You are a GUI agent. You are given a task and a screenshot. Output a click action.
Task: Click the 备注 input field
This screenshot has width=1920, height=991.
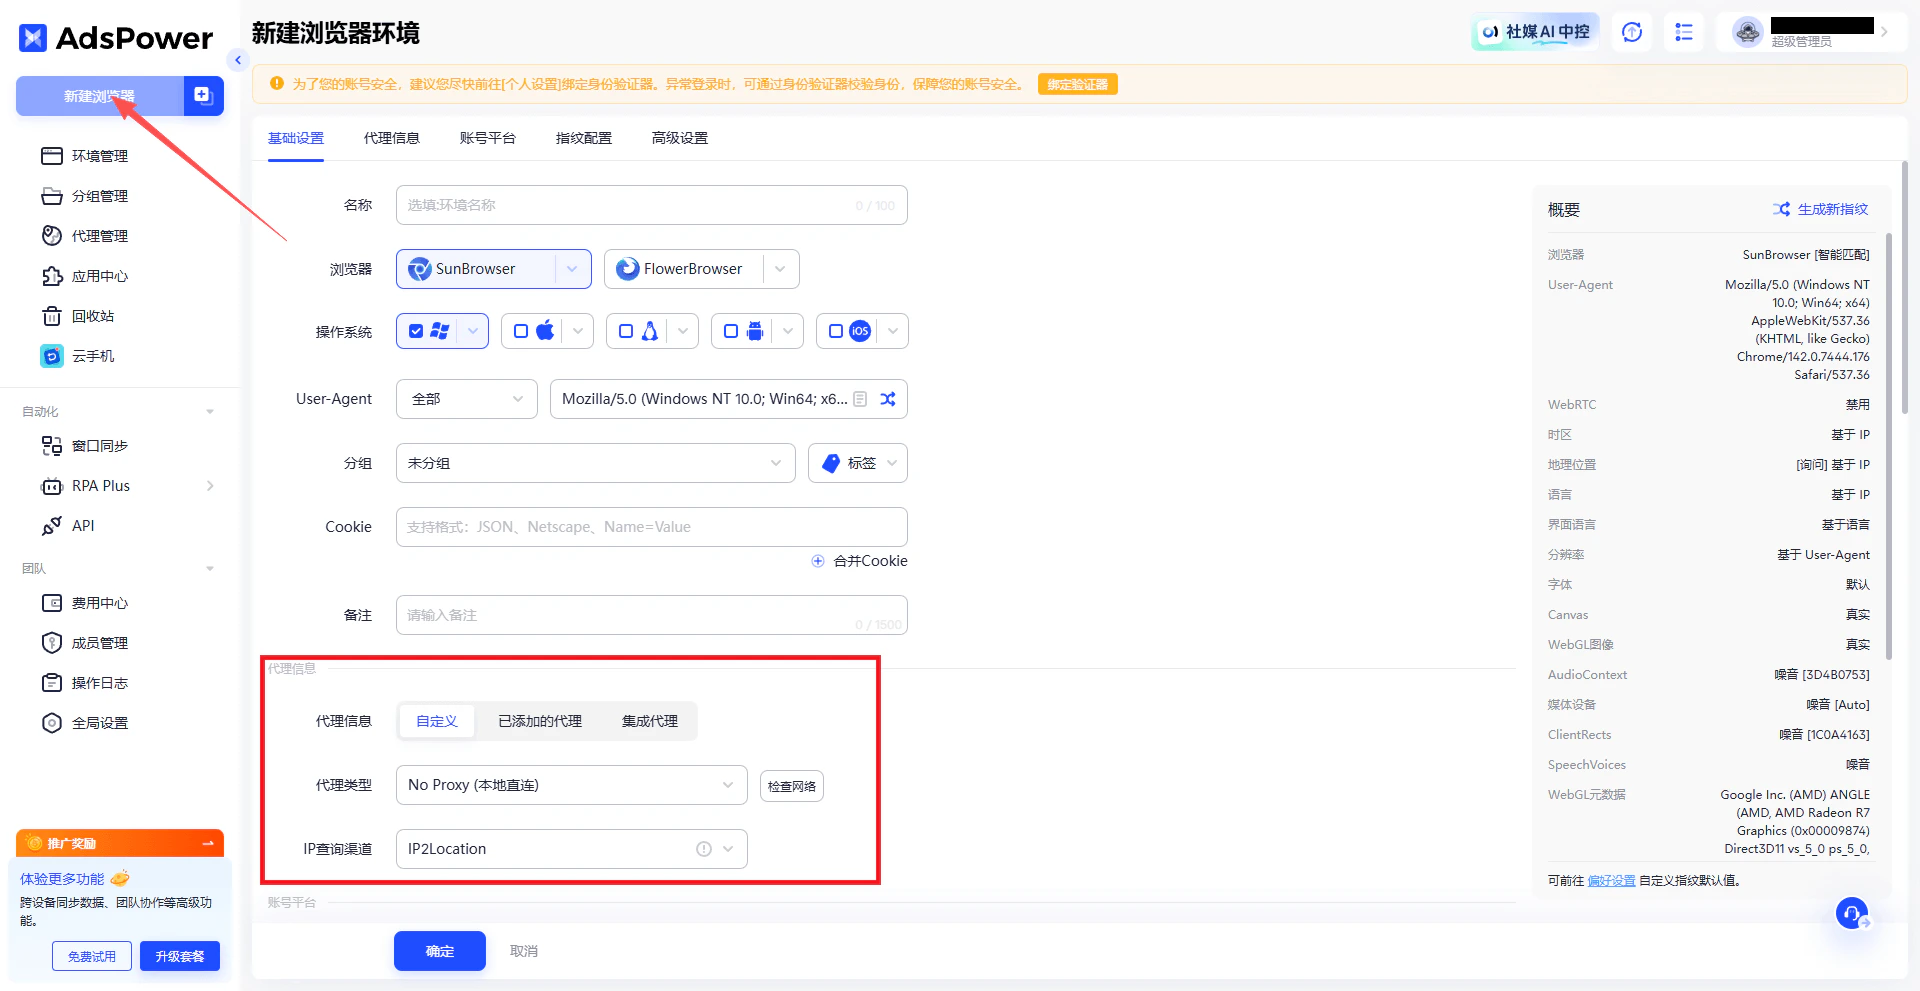pyautogui.click(x=652, y=615)
